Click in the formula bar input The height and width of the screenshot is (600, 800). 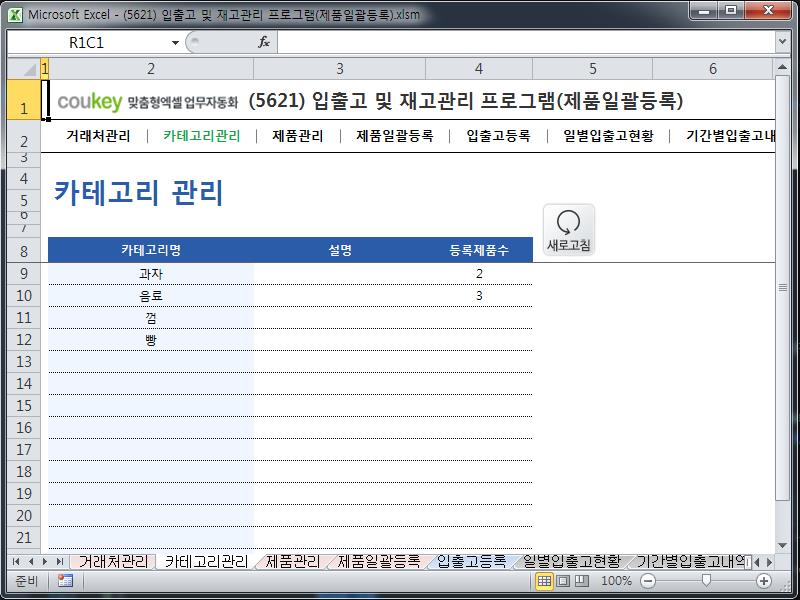pyautogui.click(x=526, y=42)
